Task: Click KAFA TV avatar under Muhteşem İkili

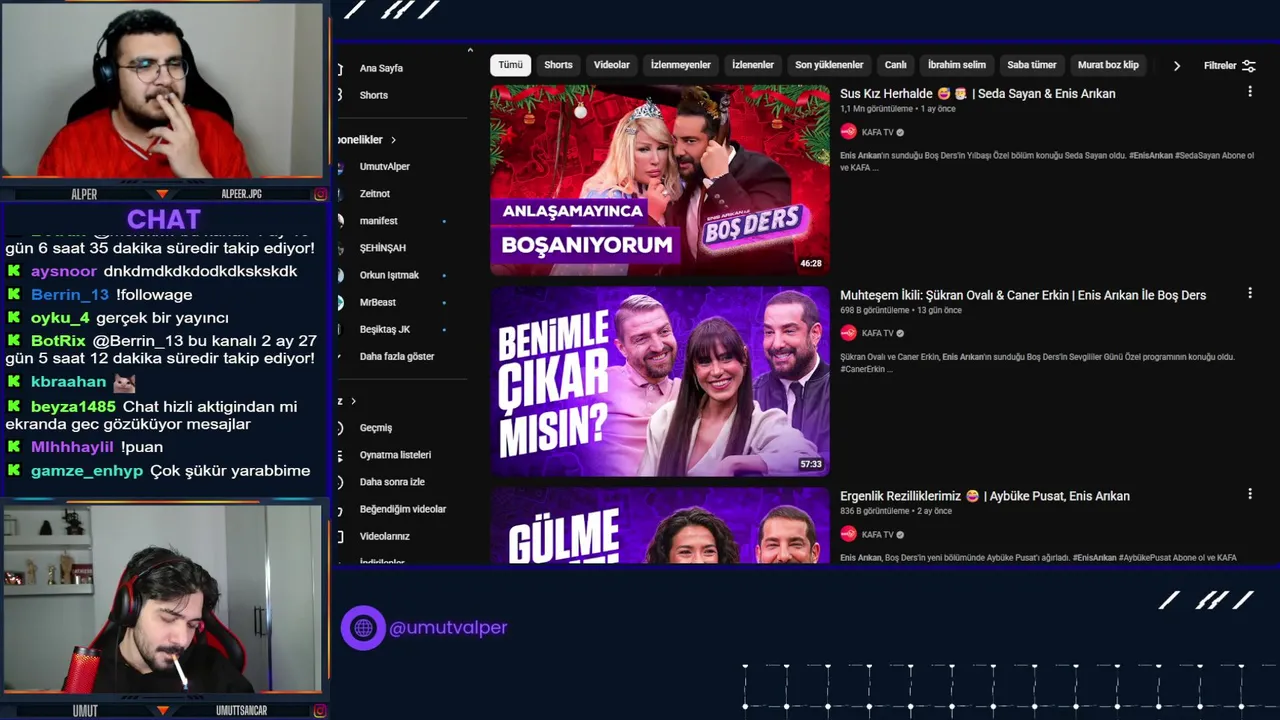Action: [848, 333]
